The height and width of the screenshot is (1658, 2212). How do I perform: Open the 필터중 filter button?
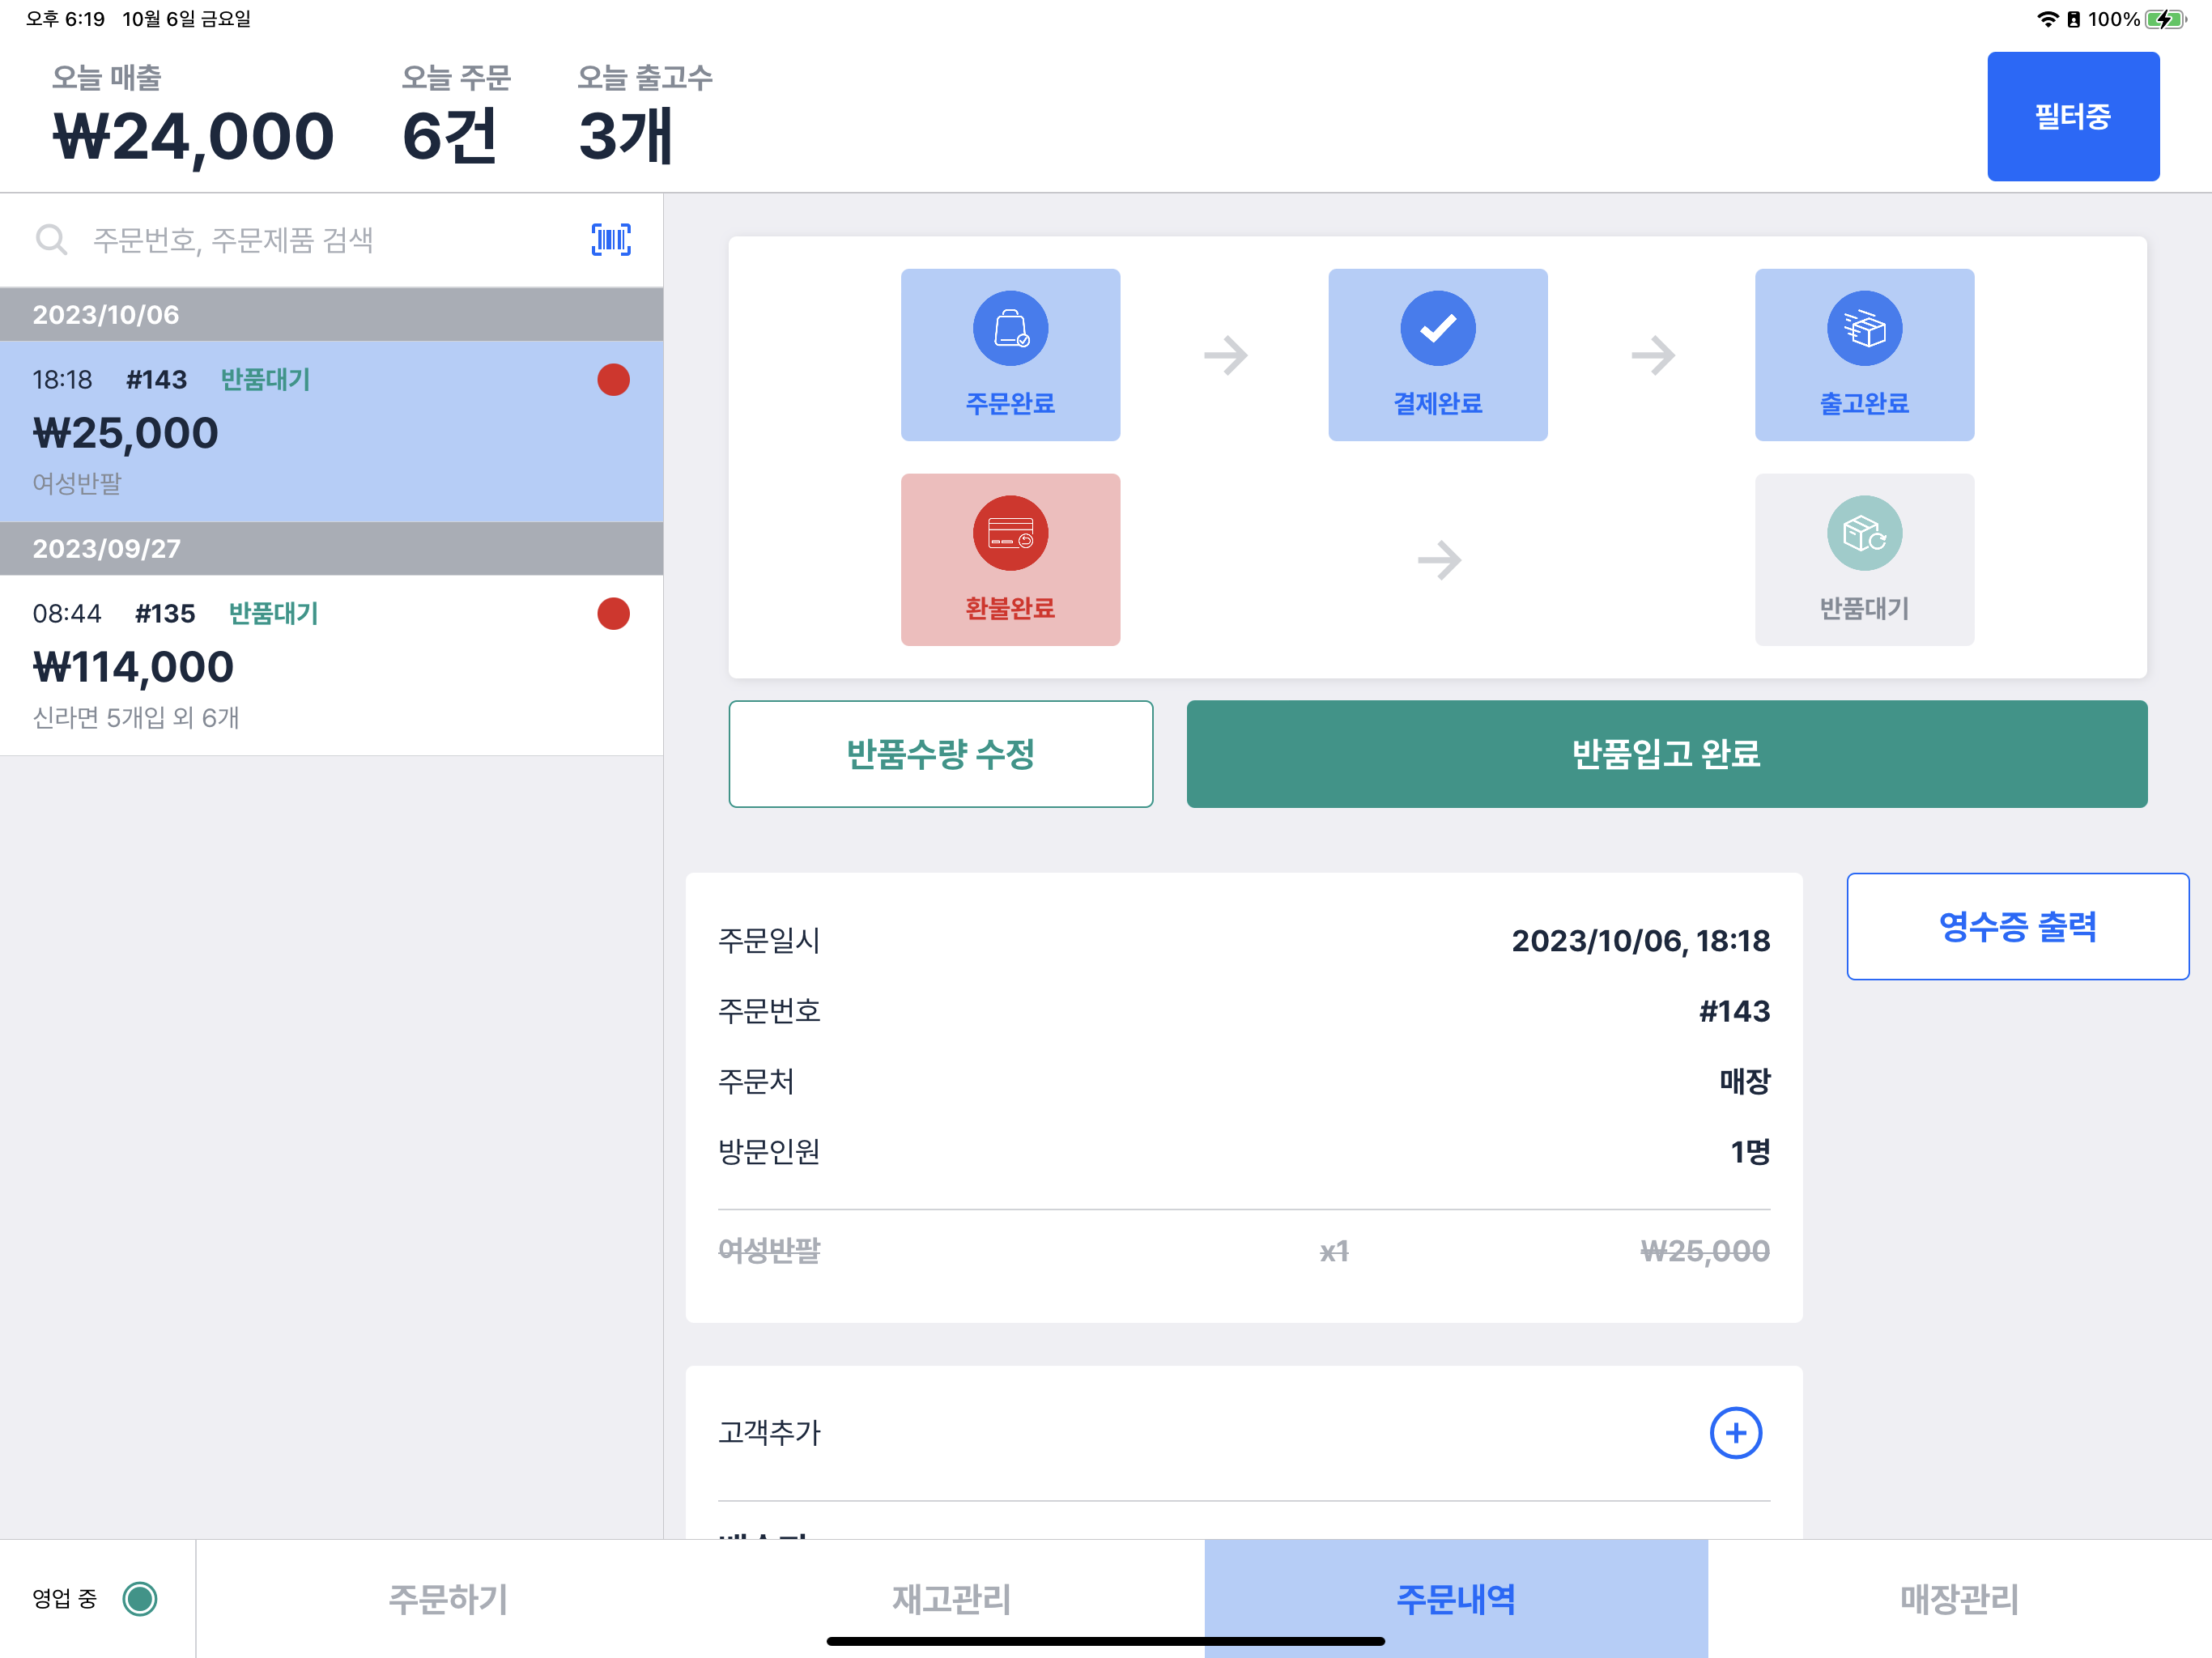pyautogui.click(x=2072, y=117)
